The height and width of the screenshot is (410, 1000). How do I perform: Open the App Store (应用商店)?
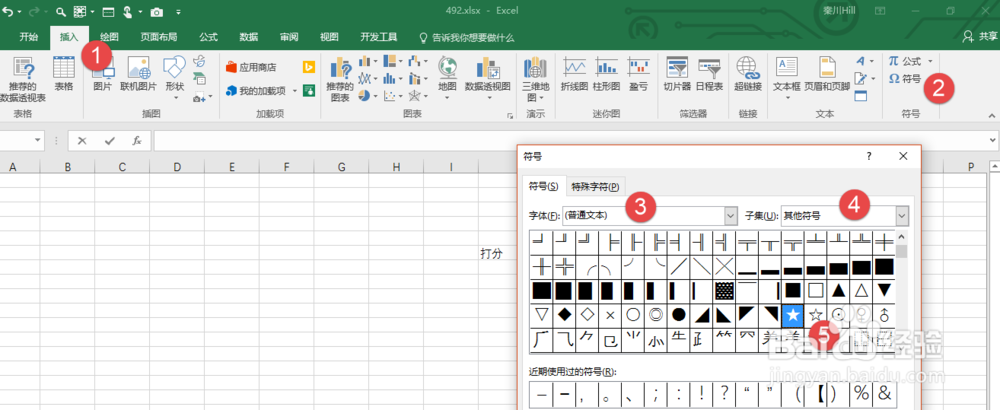coord(251,67)
